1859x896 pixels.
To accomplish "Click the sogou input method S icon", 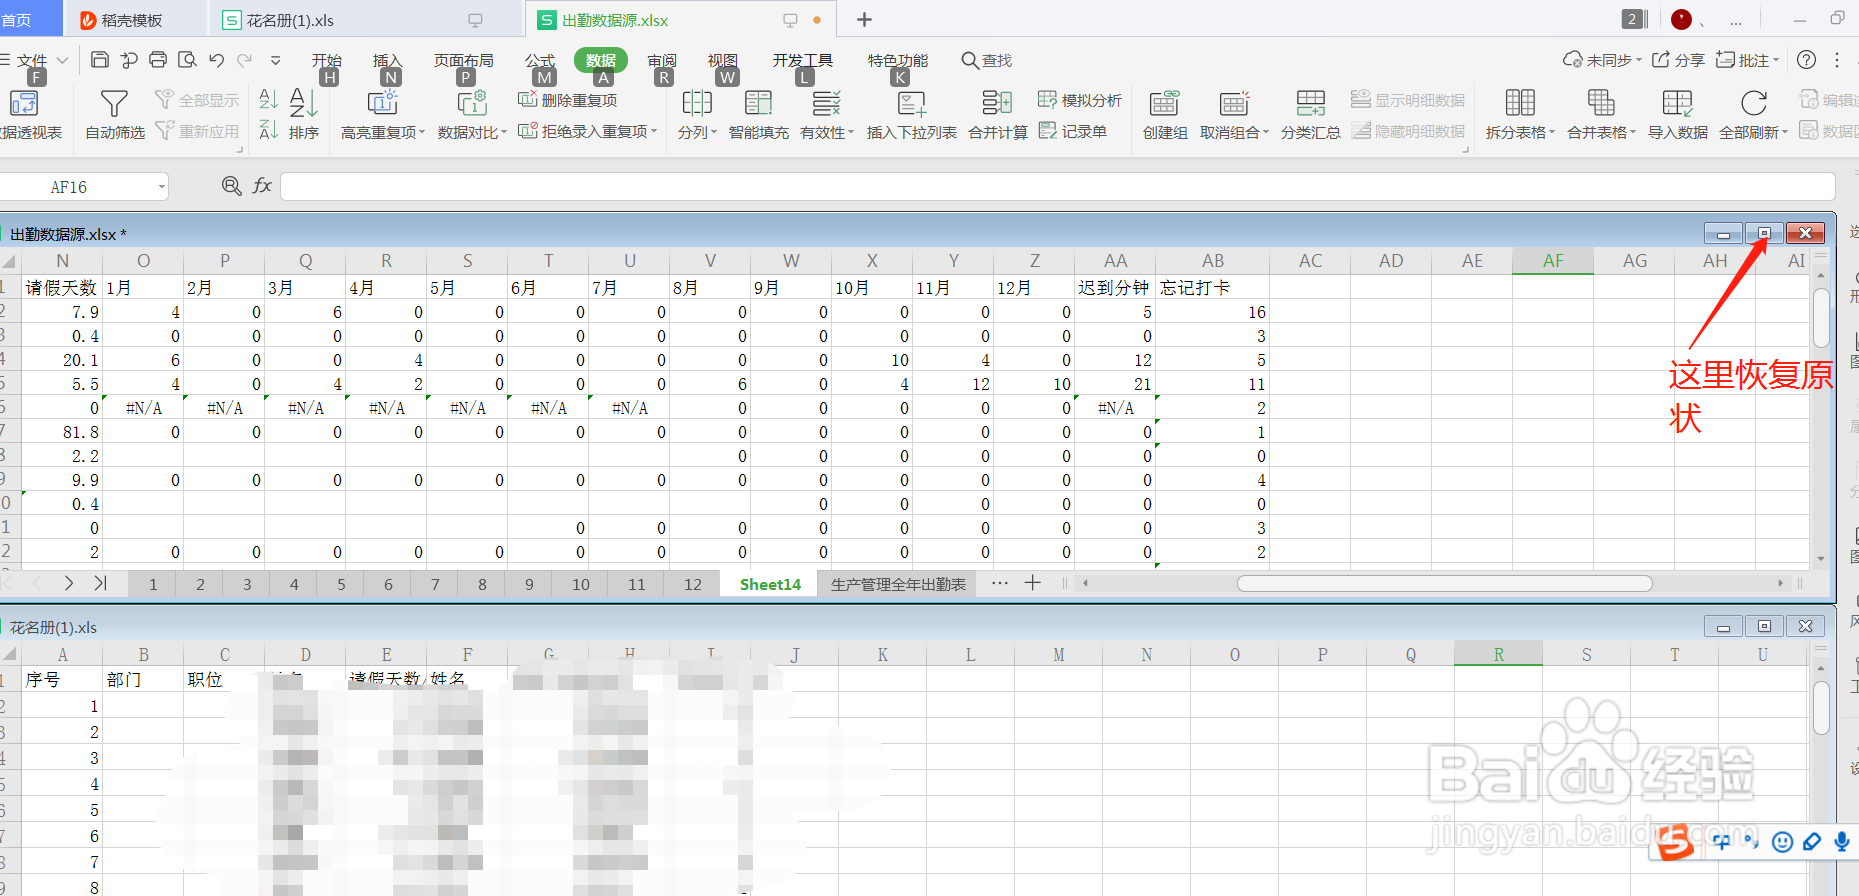I will point(1675,842).
